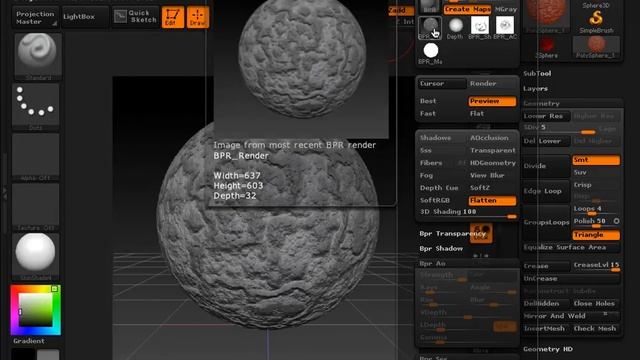The image size is (640, 360).
Task: Click the Close Holes button
Action: [596, 304]
